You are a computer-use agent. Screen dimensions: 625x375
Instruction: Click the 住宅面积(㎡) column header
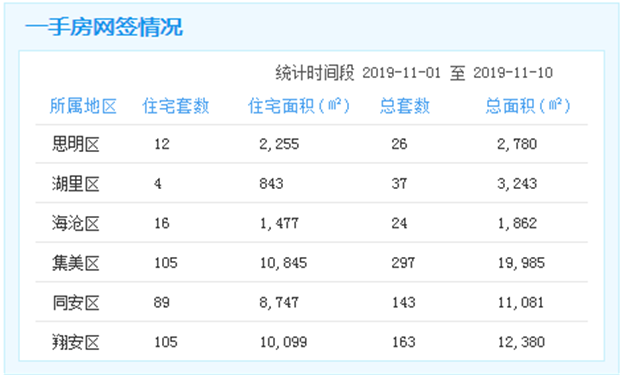[299, 106]
